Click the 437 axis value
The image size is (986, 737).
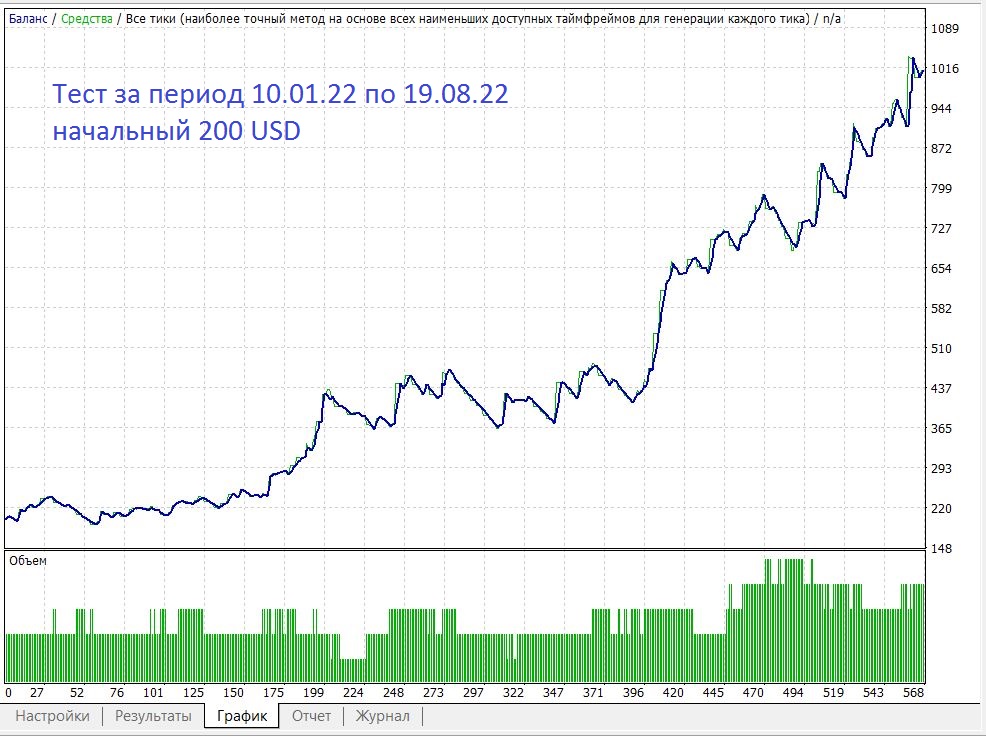coord(941,389)
